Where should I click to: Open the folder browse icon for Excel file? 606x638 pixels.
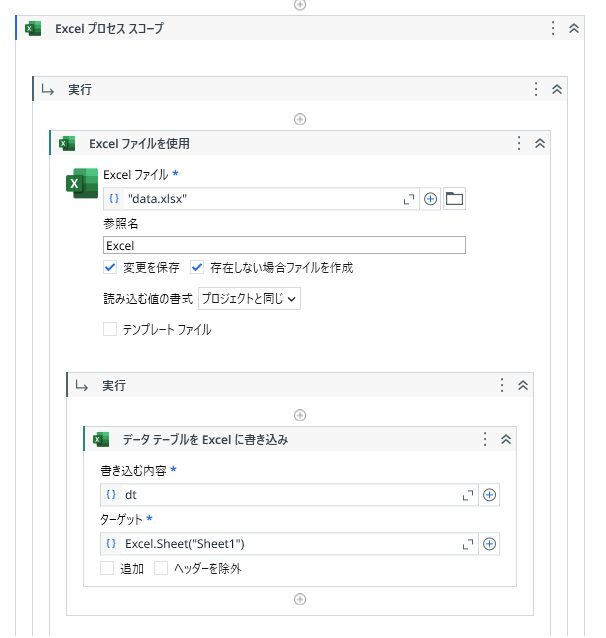(x=454, y=199)
